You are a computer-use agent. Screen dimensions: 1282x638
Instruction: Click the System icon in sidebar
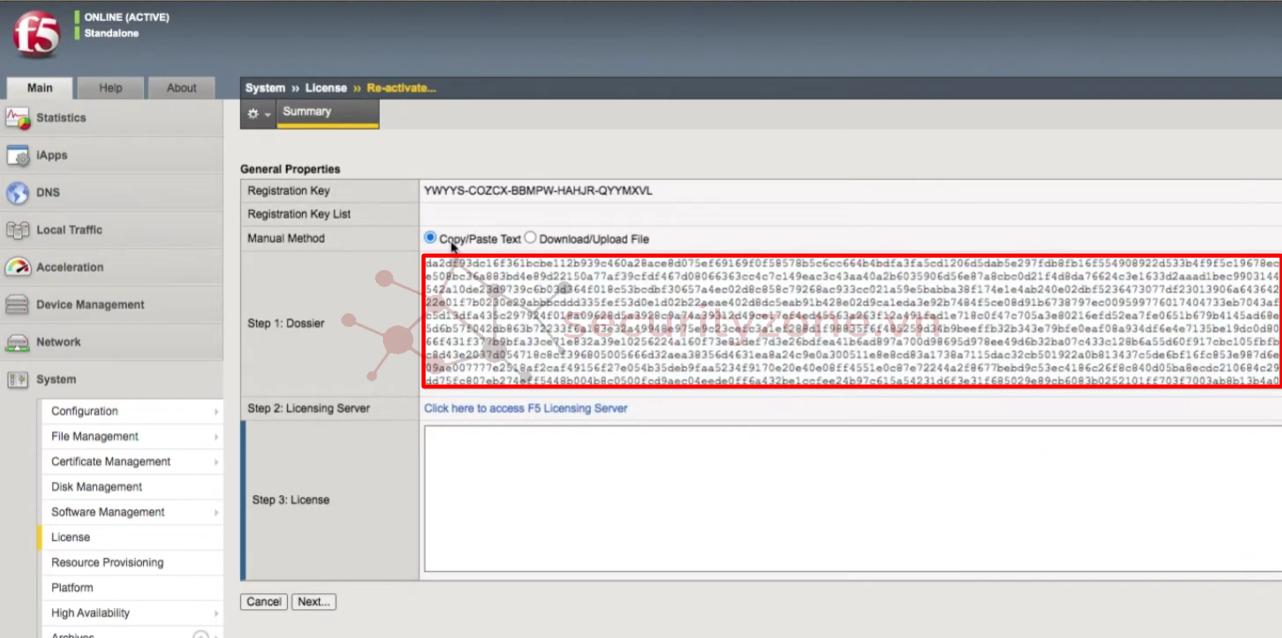18,380
